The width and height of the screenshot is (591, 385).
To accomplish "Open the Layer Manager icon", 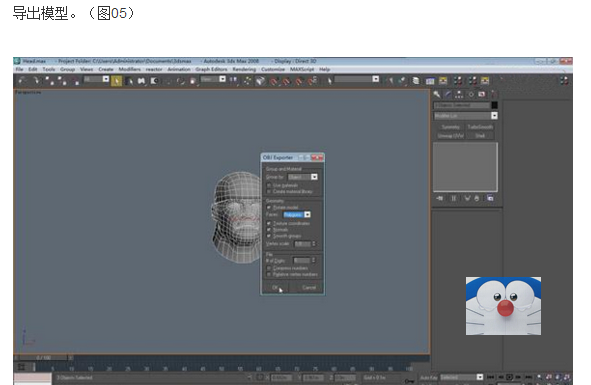I will (416, 81).
